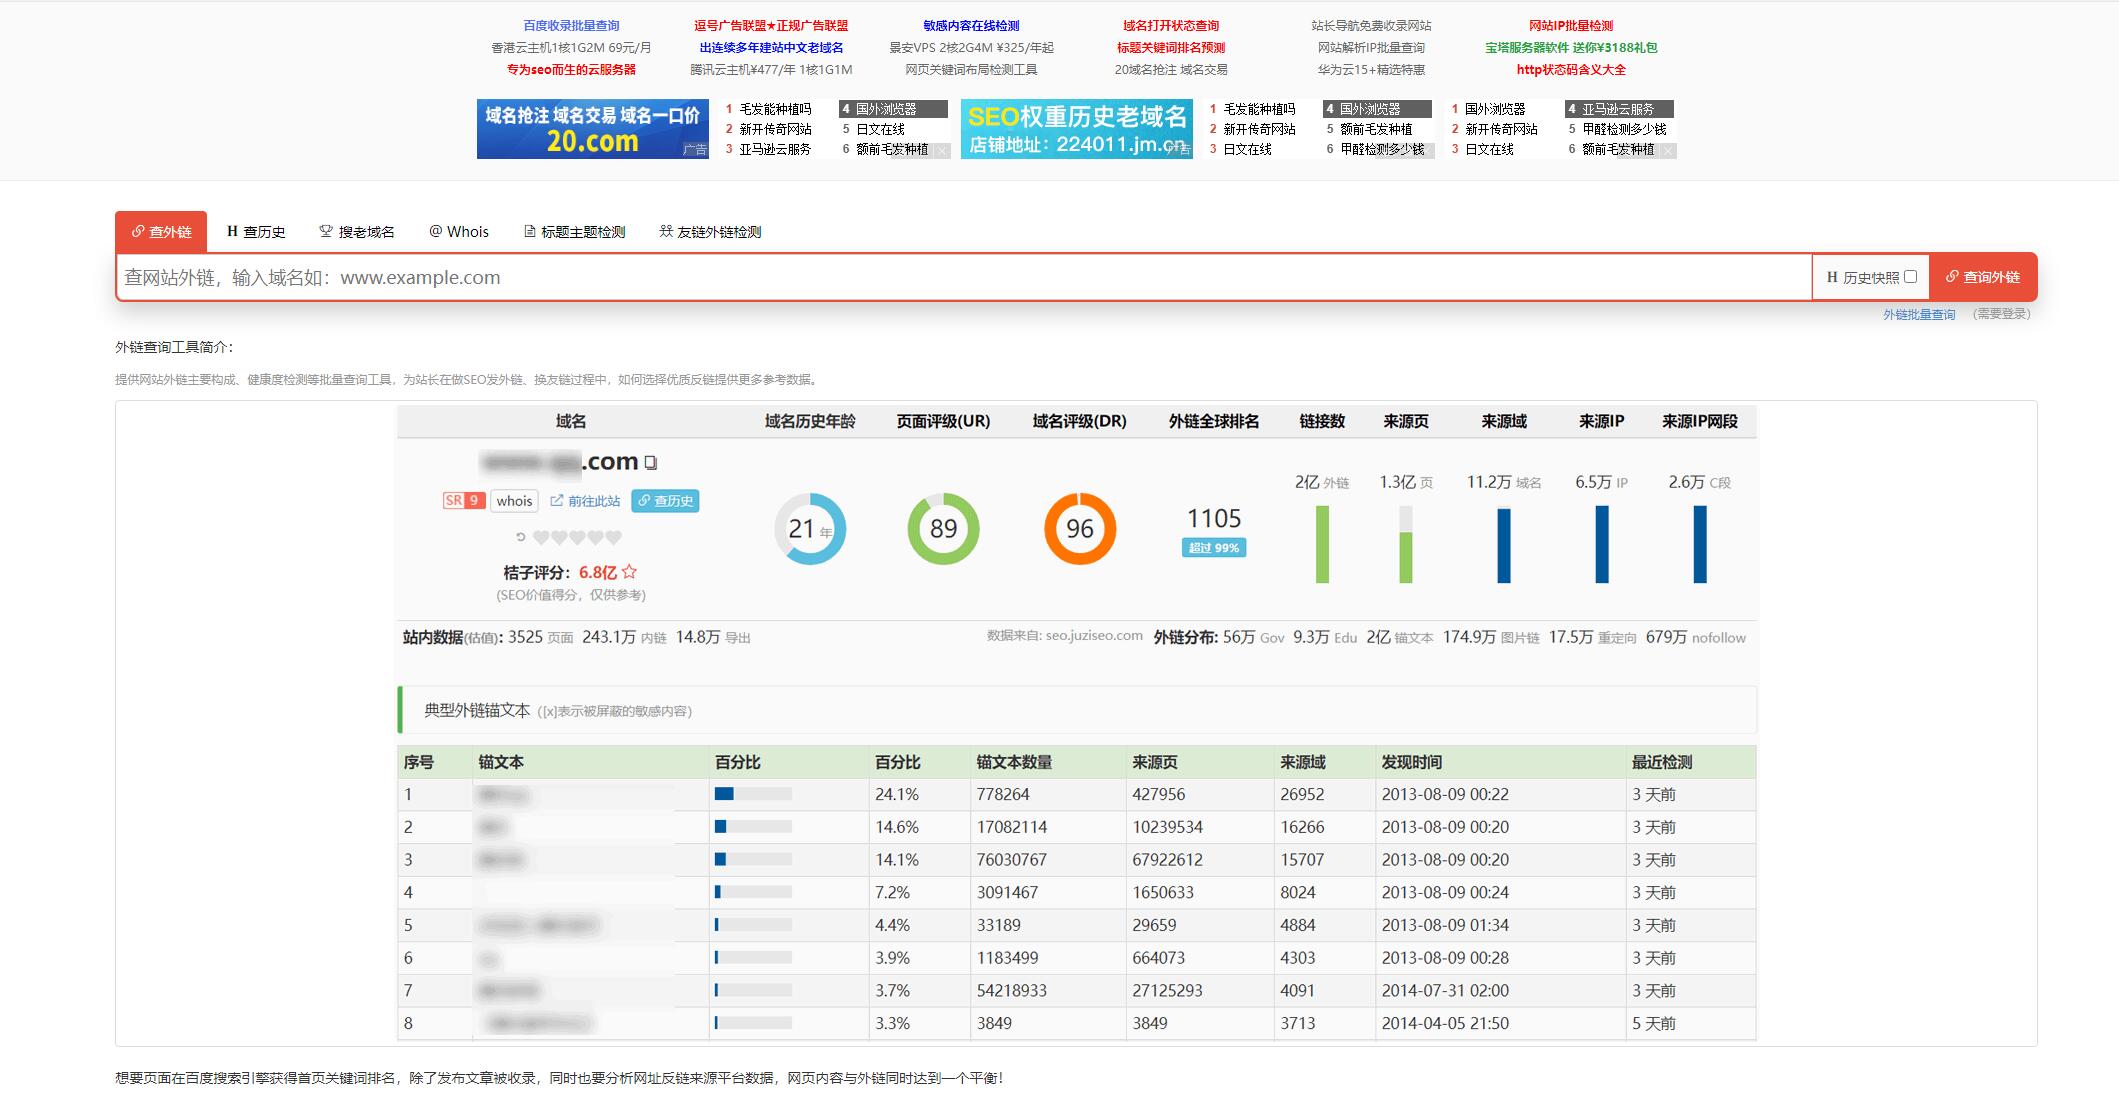Screen dimensions: 2119x1100
Task: Click the green 89 page rating ring
Action: (943, 528)
